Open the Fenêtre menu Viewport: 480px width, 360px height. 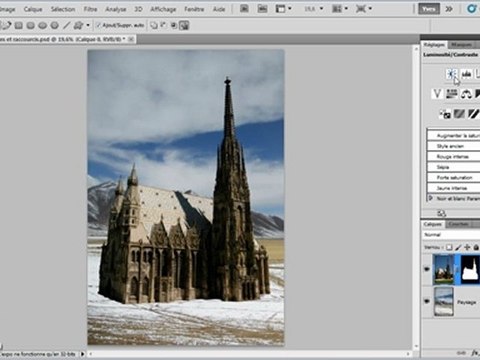(x=194, y=9)
